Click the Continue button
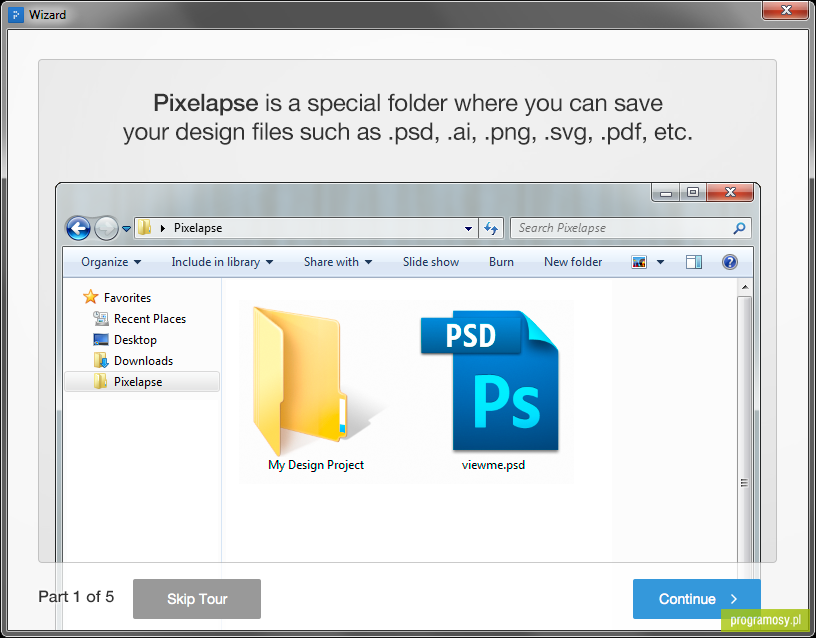 (697, 598)
